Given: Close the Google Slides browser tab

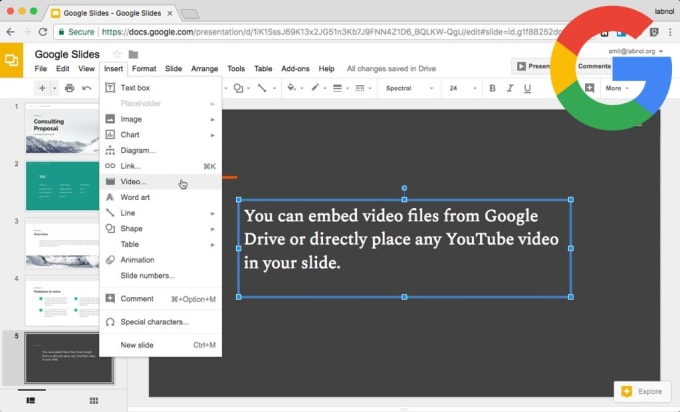Looking at the screenshot, I should [170, 13].
